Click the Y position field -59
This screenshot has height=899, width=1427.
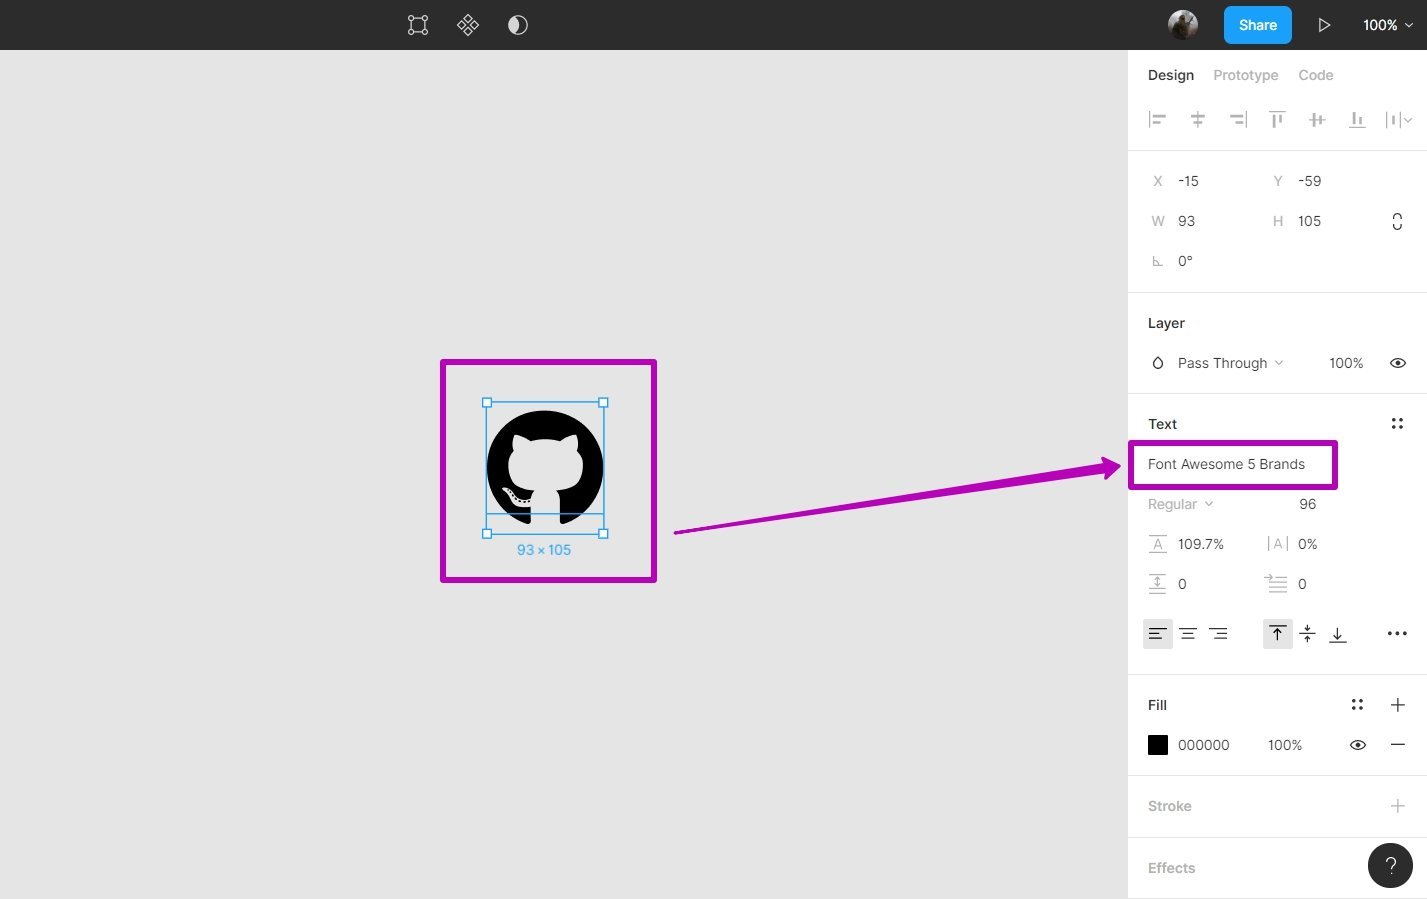pyautogui.click(x=1309, y=181)
